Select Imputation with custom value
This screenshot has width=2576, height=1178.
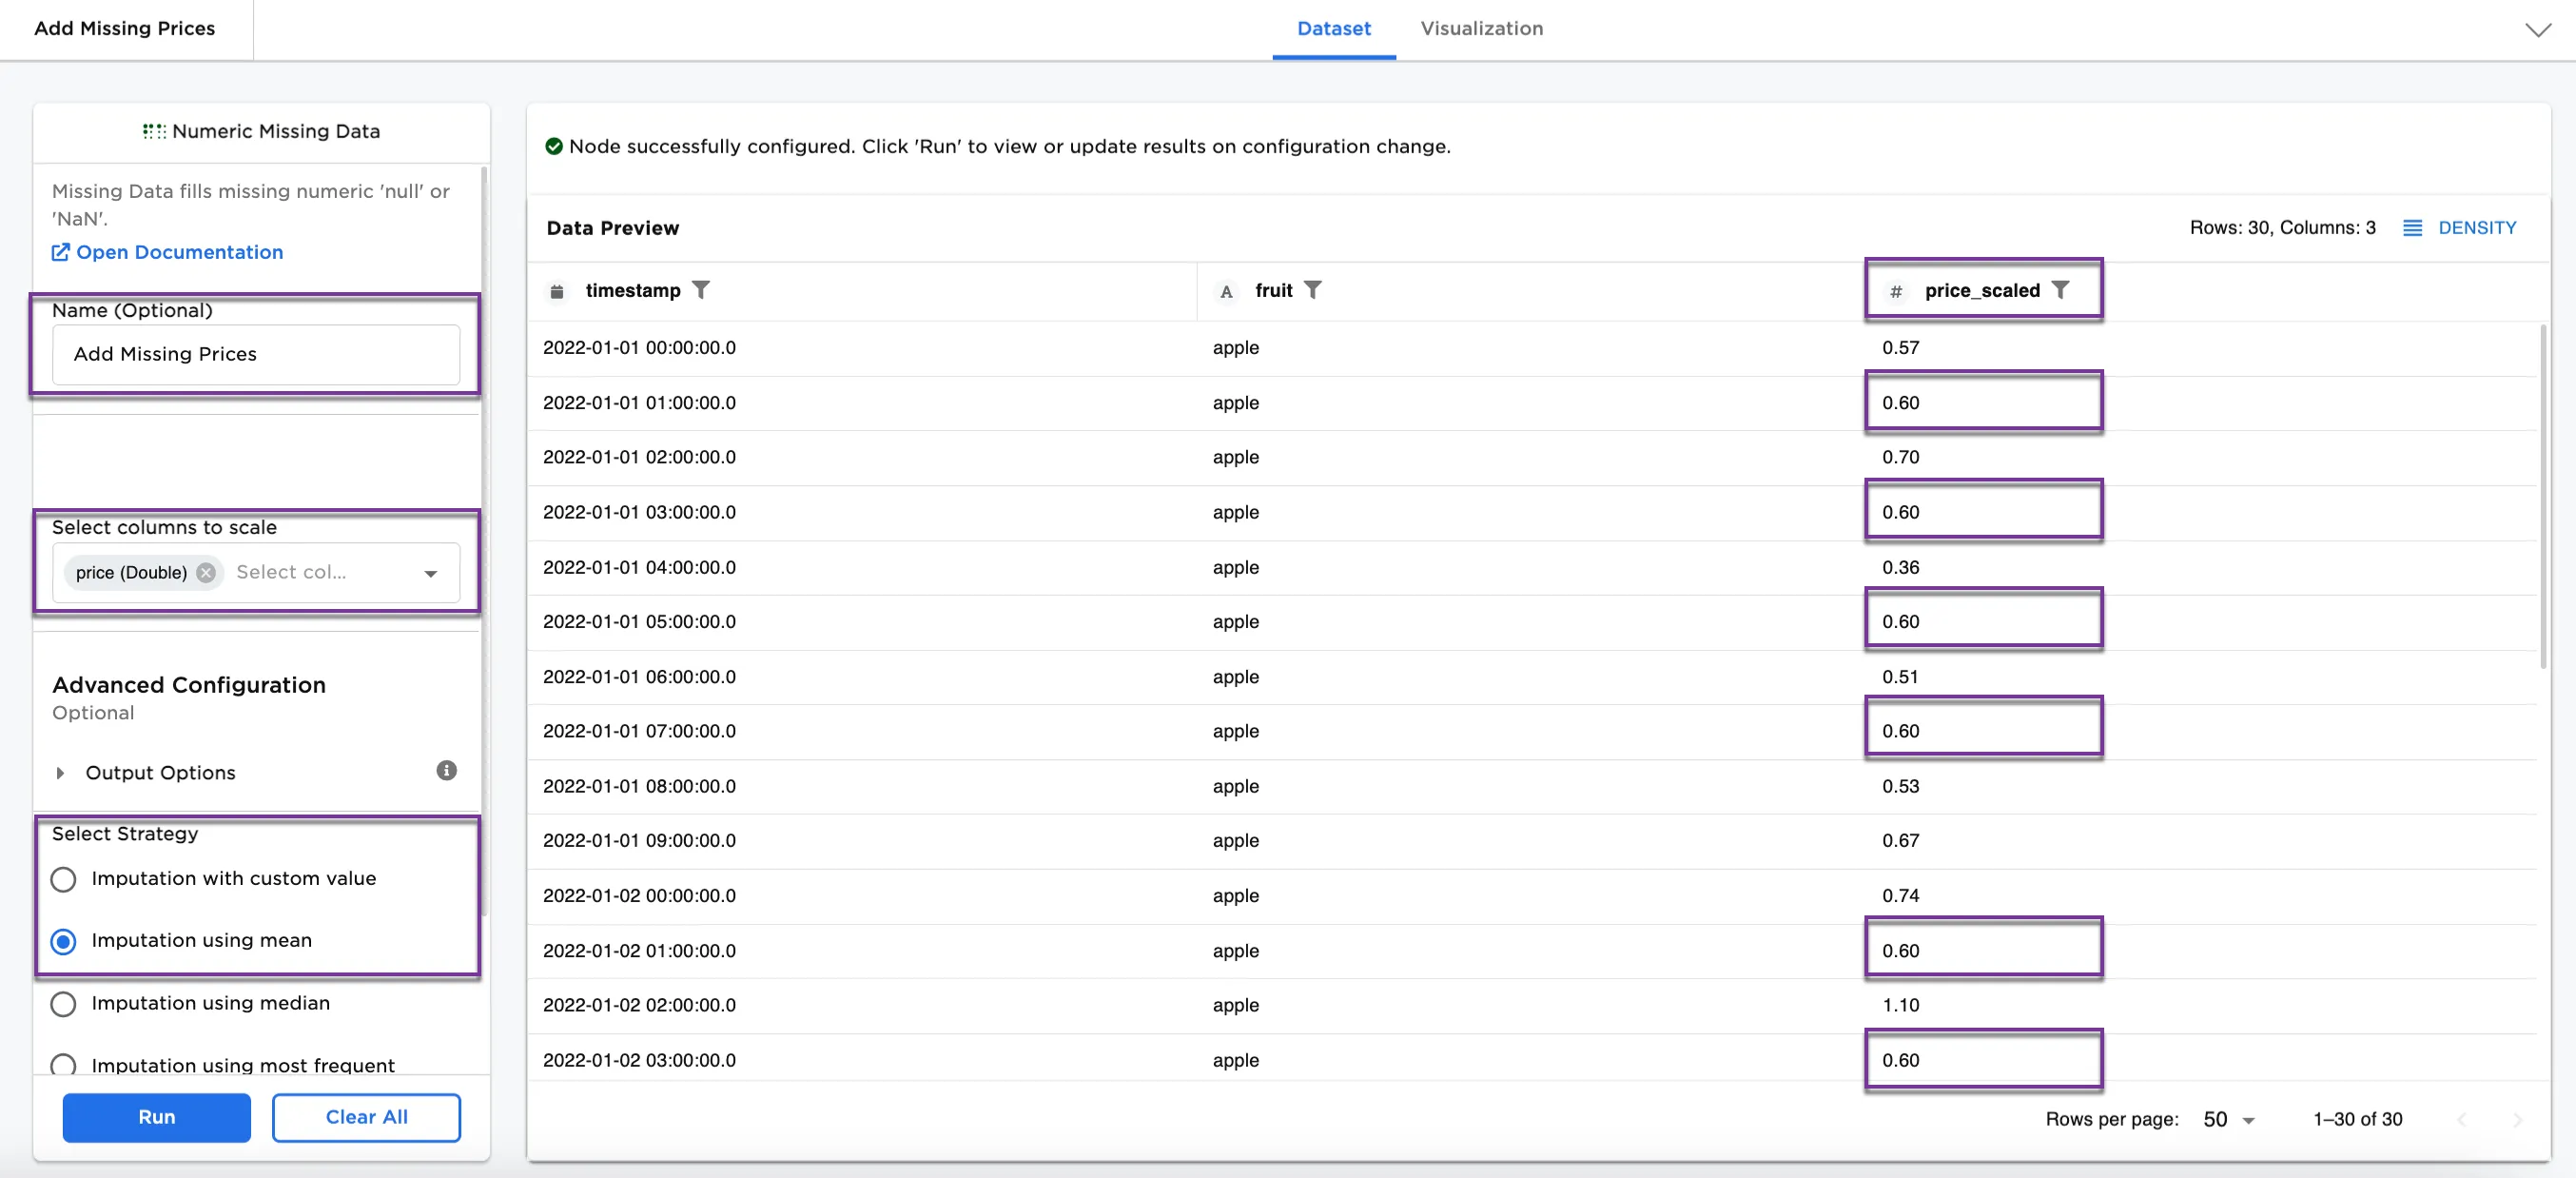coord(63,879)
